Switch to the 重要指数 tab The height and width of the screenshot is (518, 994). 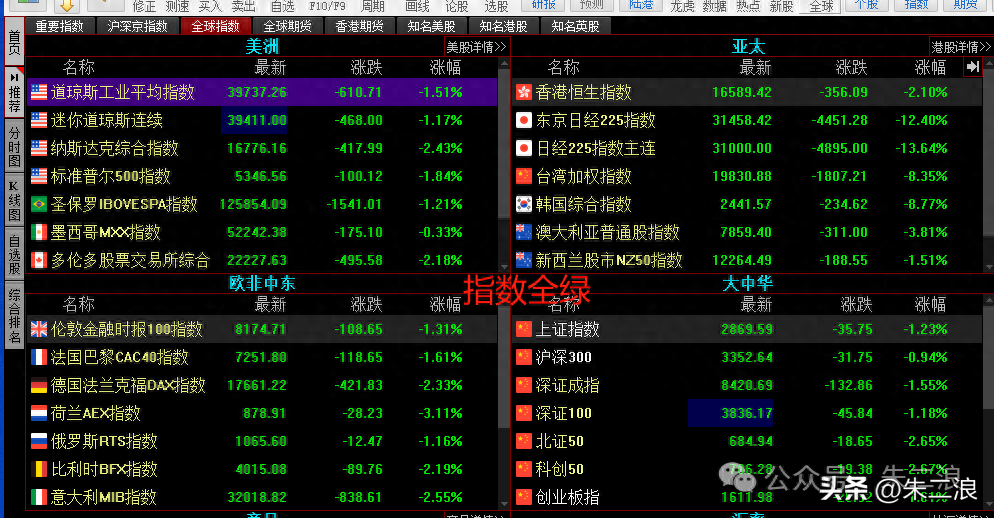coord(60,26)
